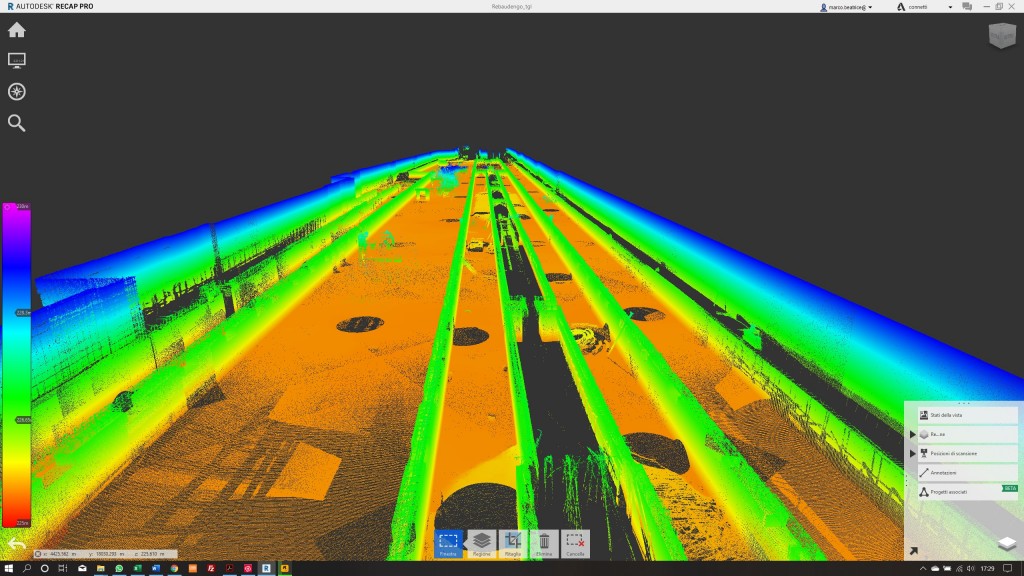1024x576 pixels.
Task: Open the user account dropdown
Action: tap(846, 7)
